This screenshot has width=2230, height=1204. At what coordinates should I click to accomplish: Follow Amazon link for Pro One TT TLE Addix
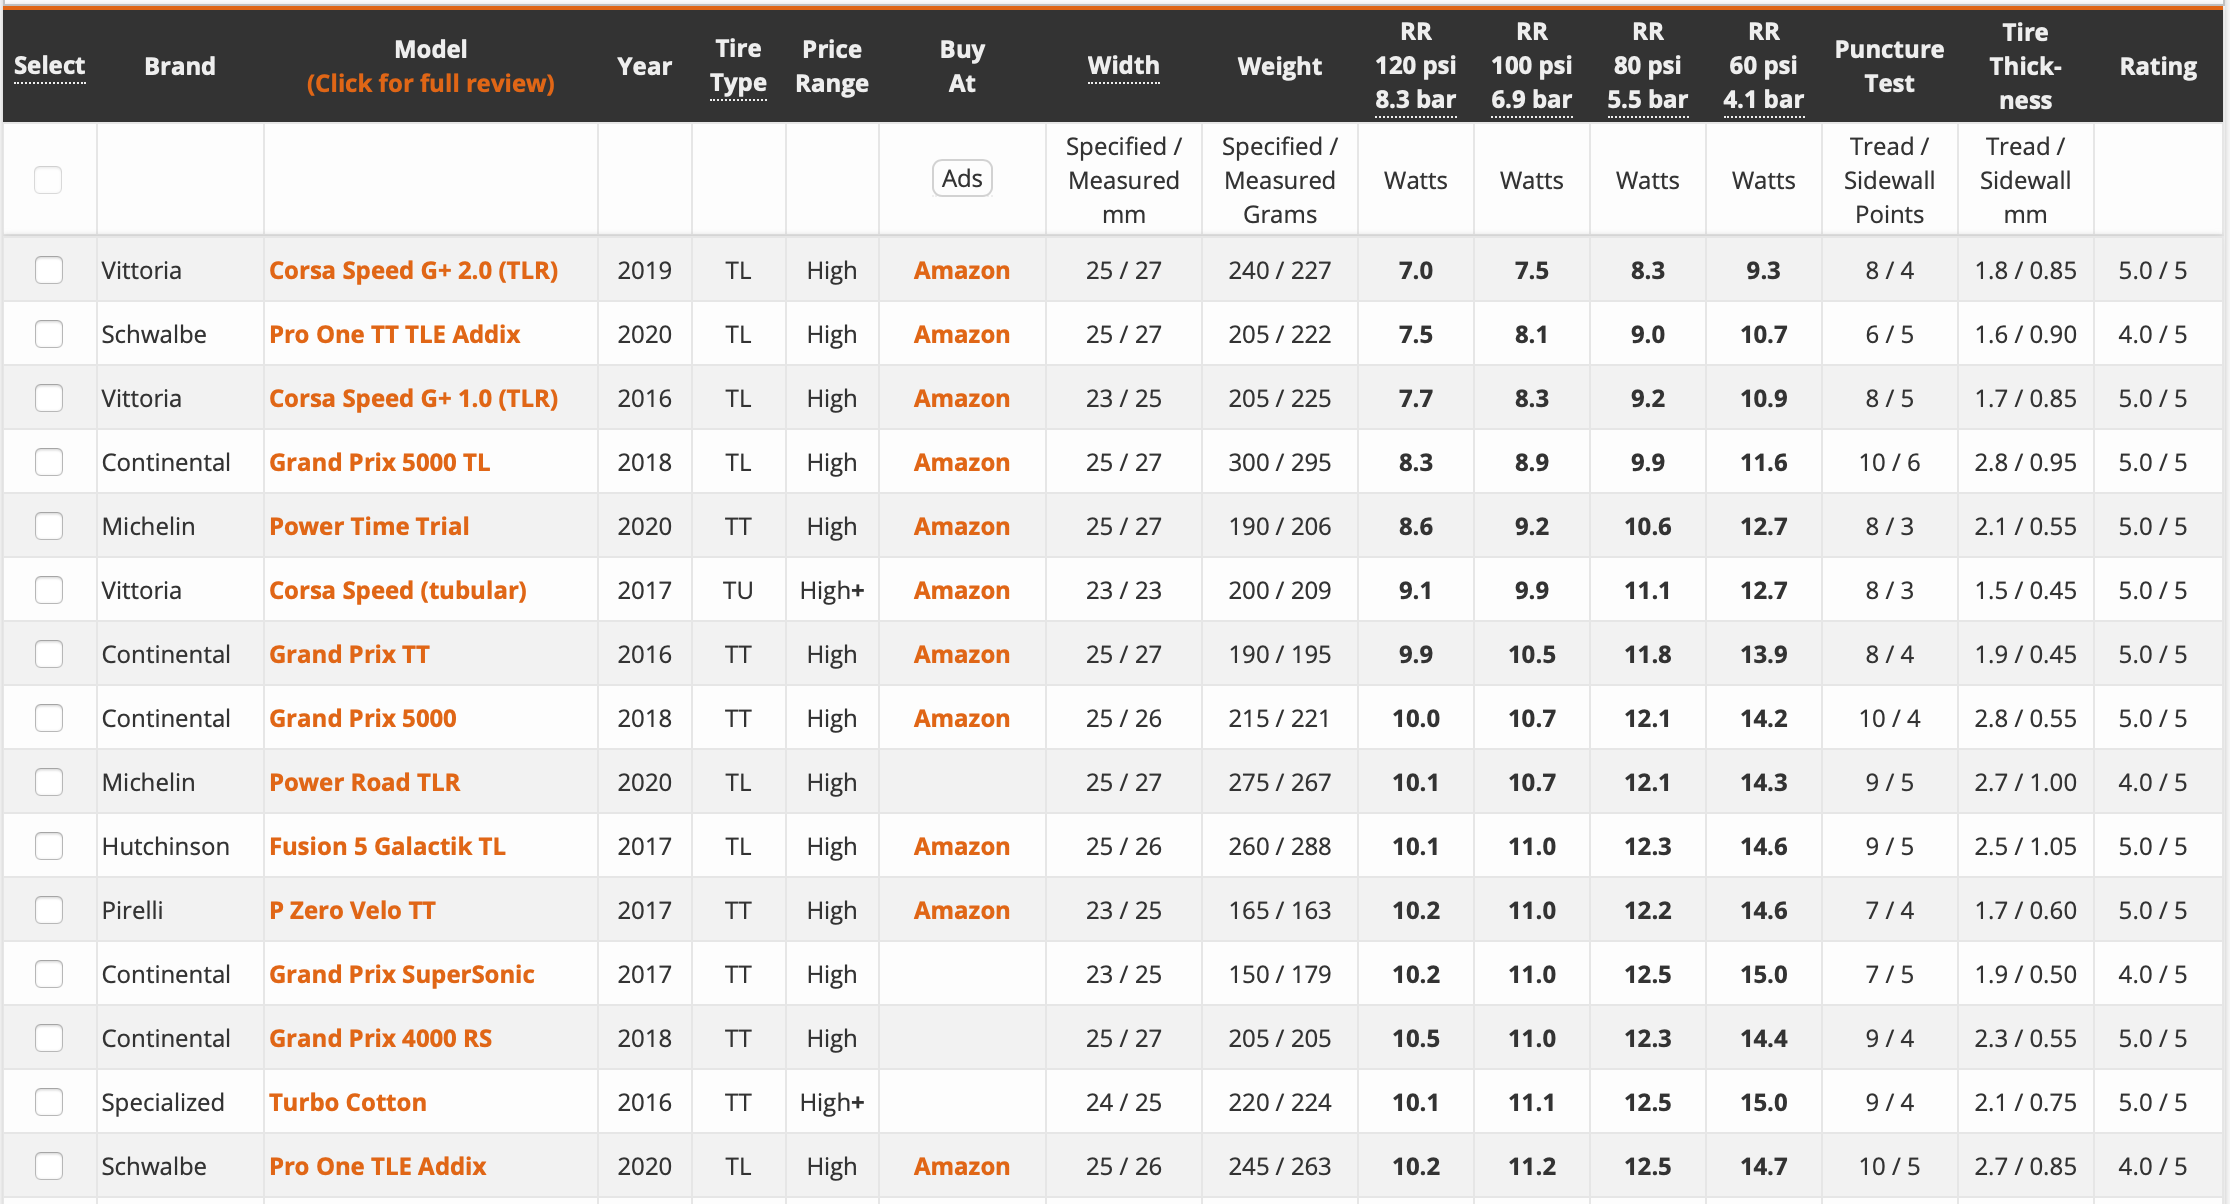962,334
